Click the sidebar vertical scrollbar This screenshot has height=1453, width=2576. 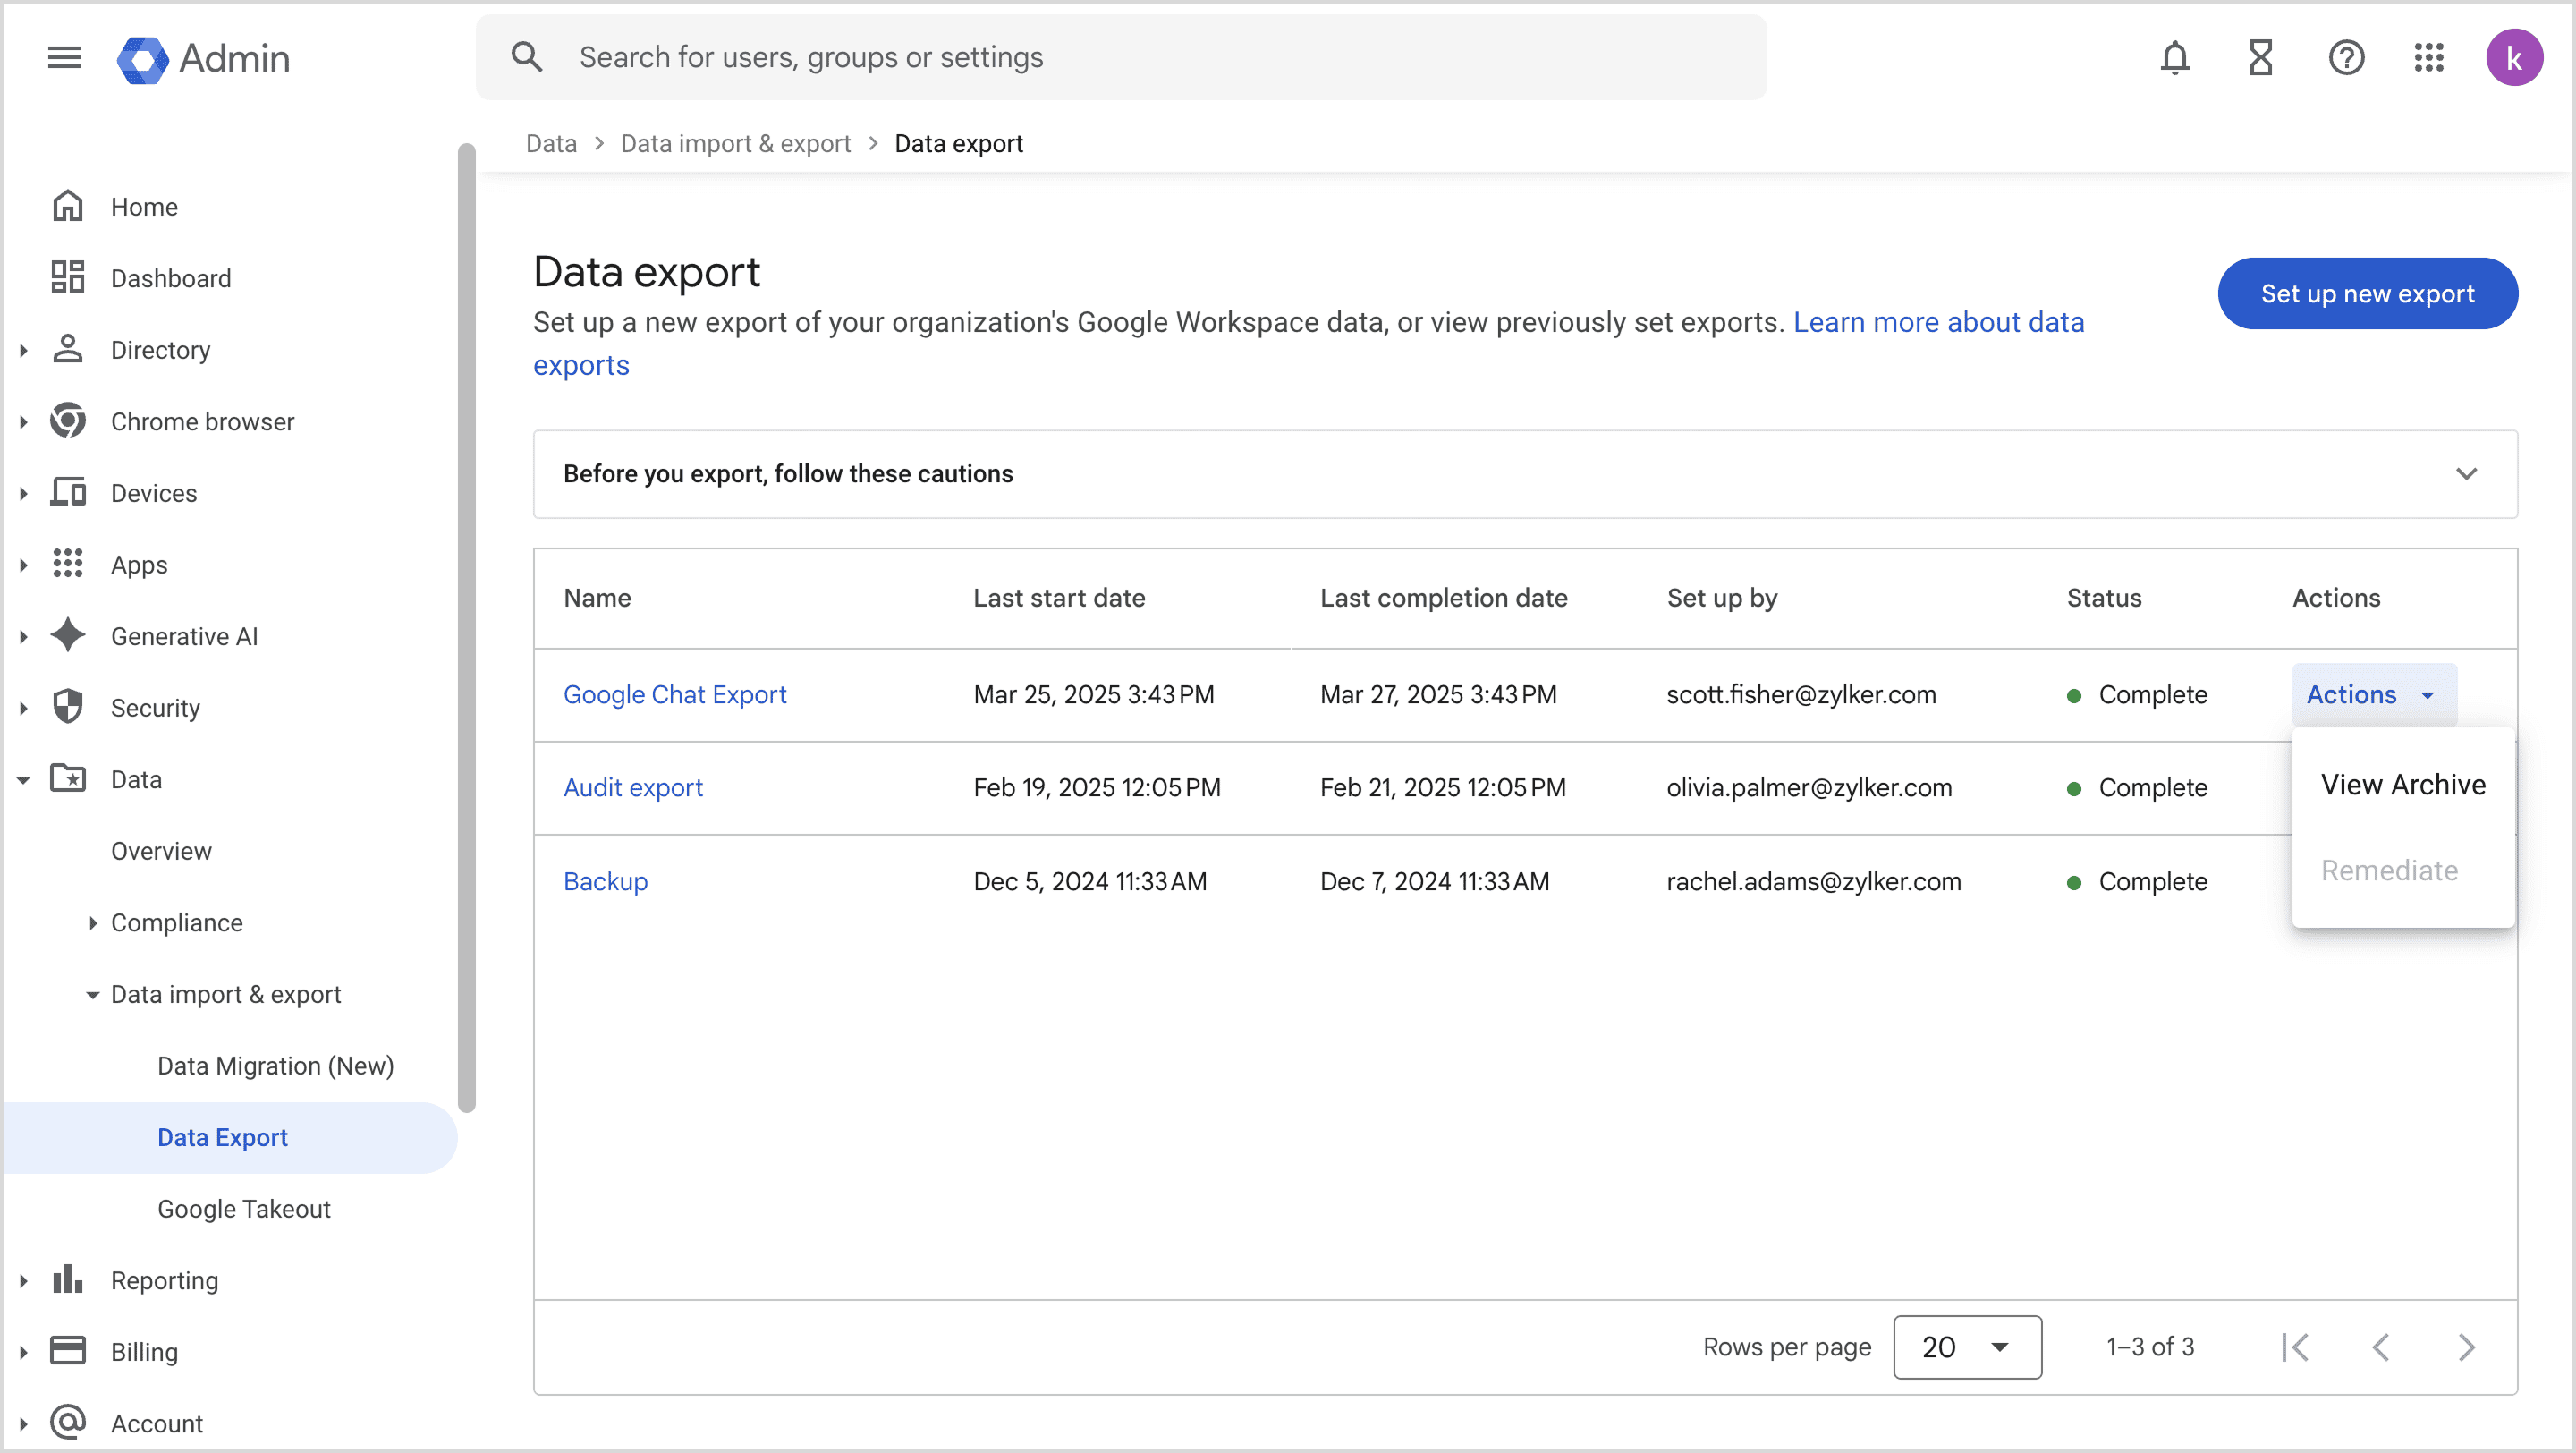466,628
